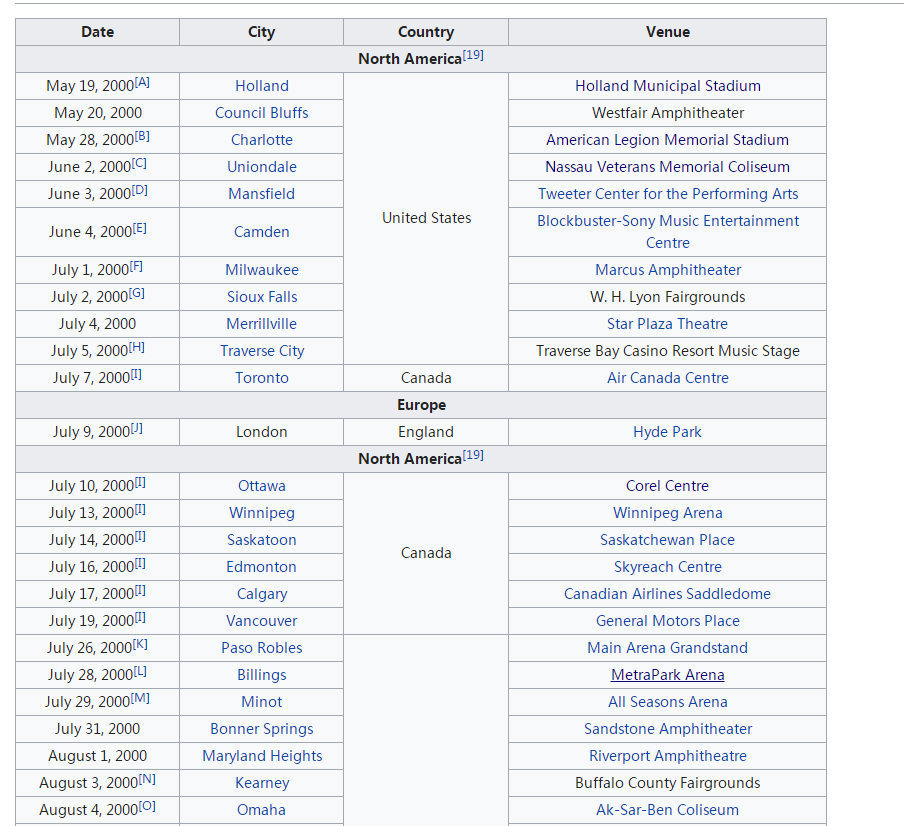Click the Charlotte city link
Image resolution: width=904 pixels, height=826 pixels.
point(262,140)
